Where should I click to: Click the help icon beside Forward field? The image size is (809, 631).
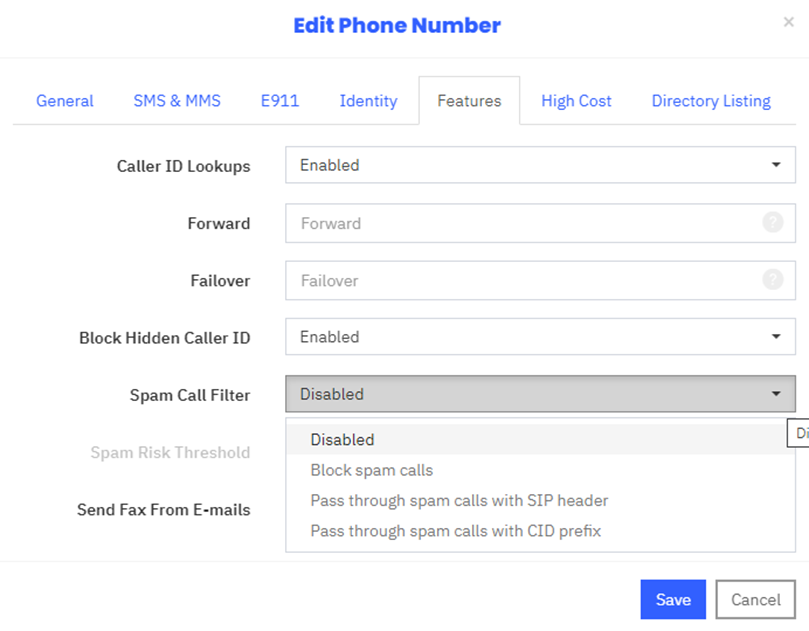point(772,223)
